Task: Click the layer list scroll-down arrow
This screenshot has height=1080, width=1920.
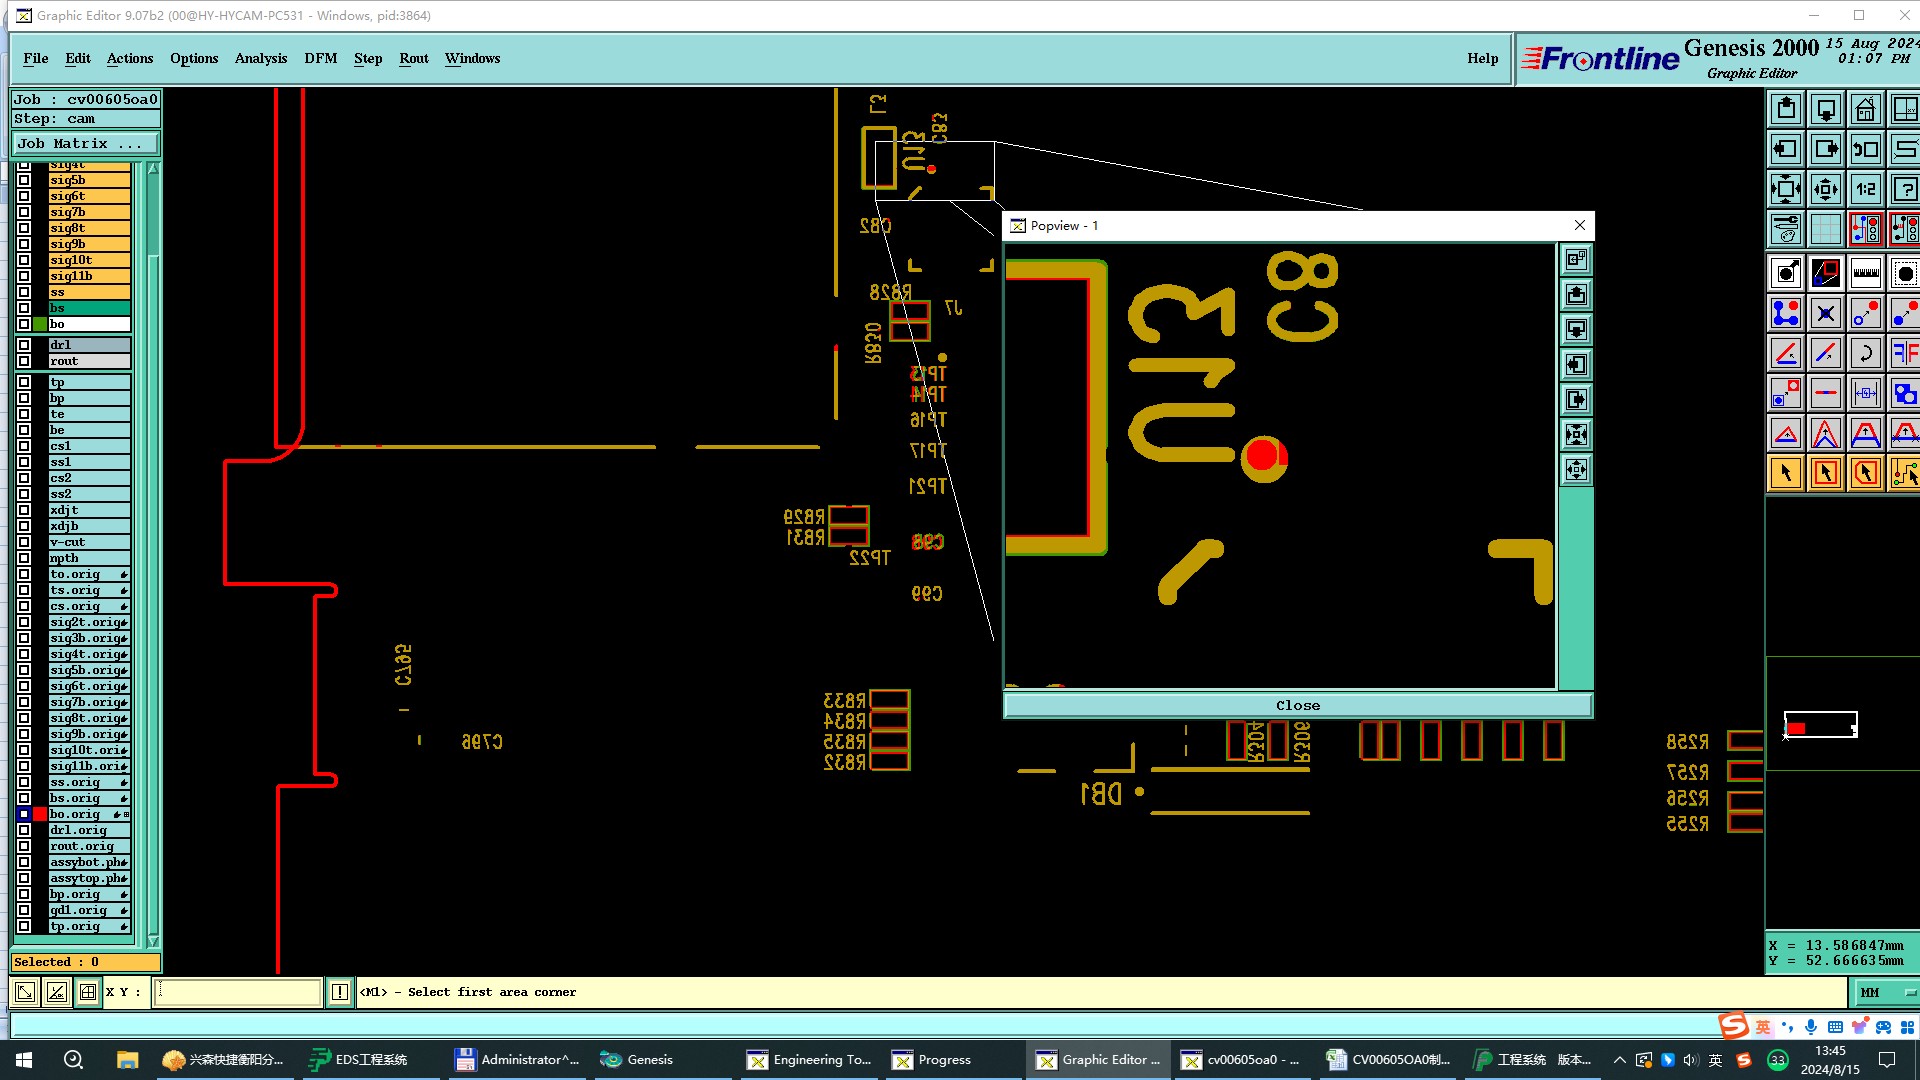Action: click(x=153, y=941)
